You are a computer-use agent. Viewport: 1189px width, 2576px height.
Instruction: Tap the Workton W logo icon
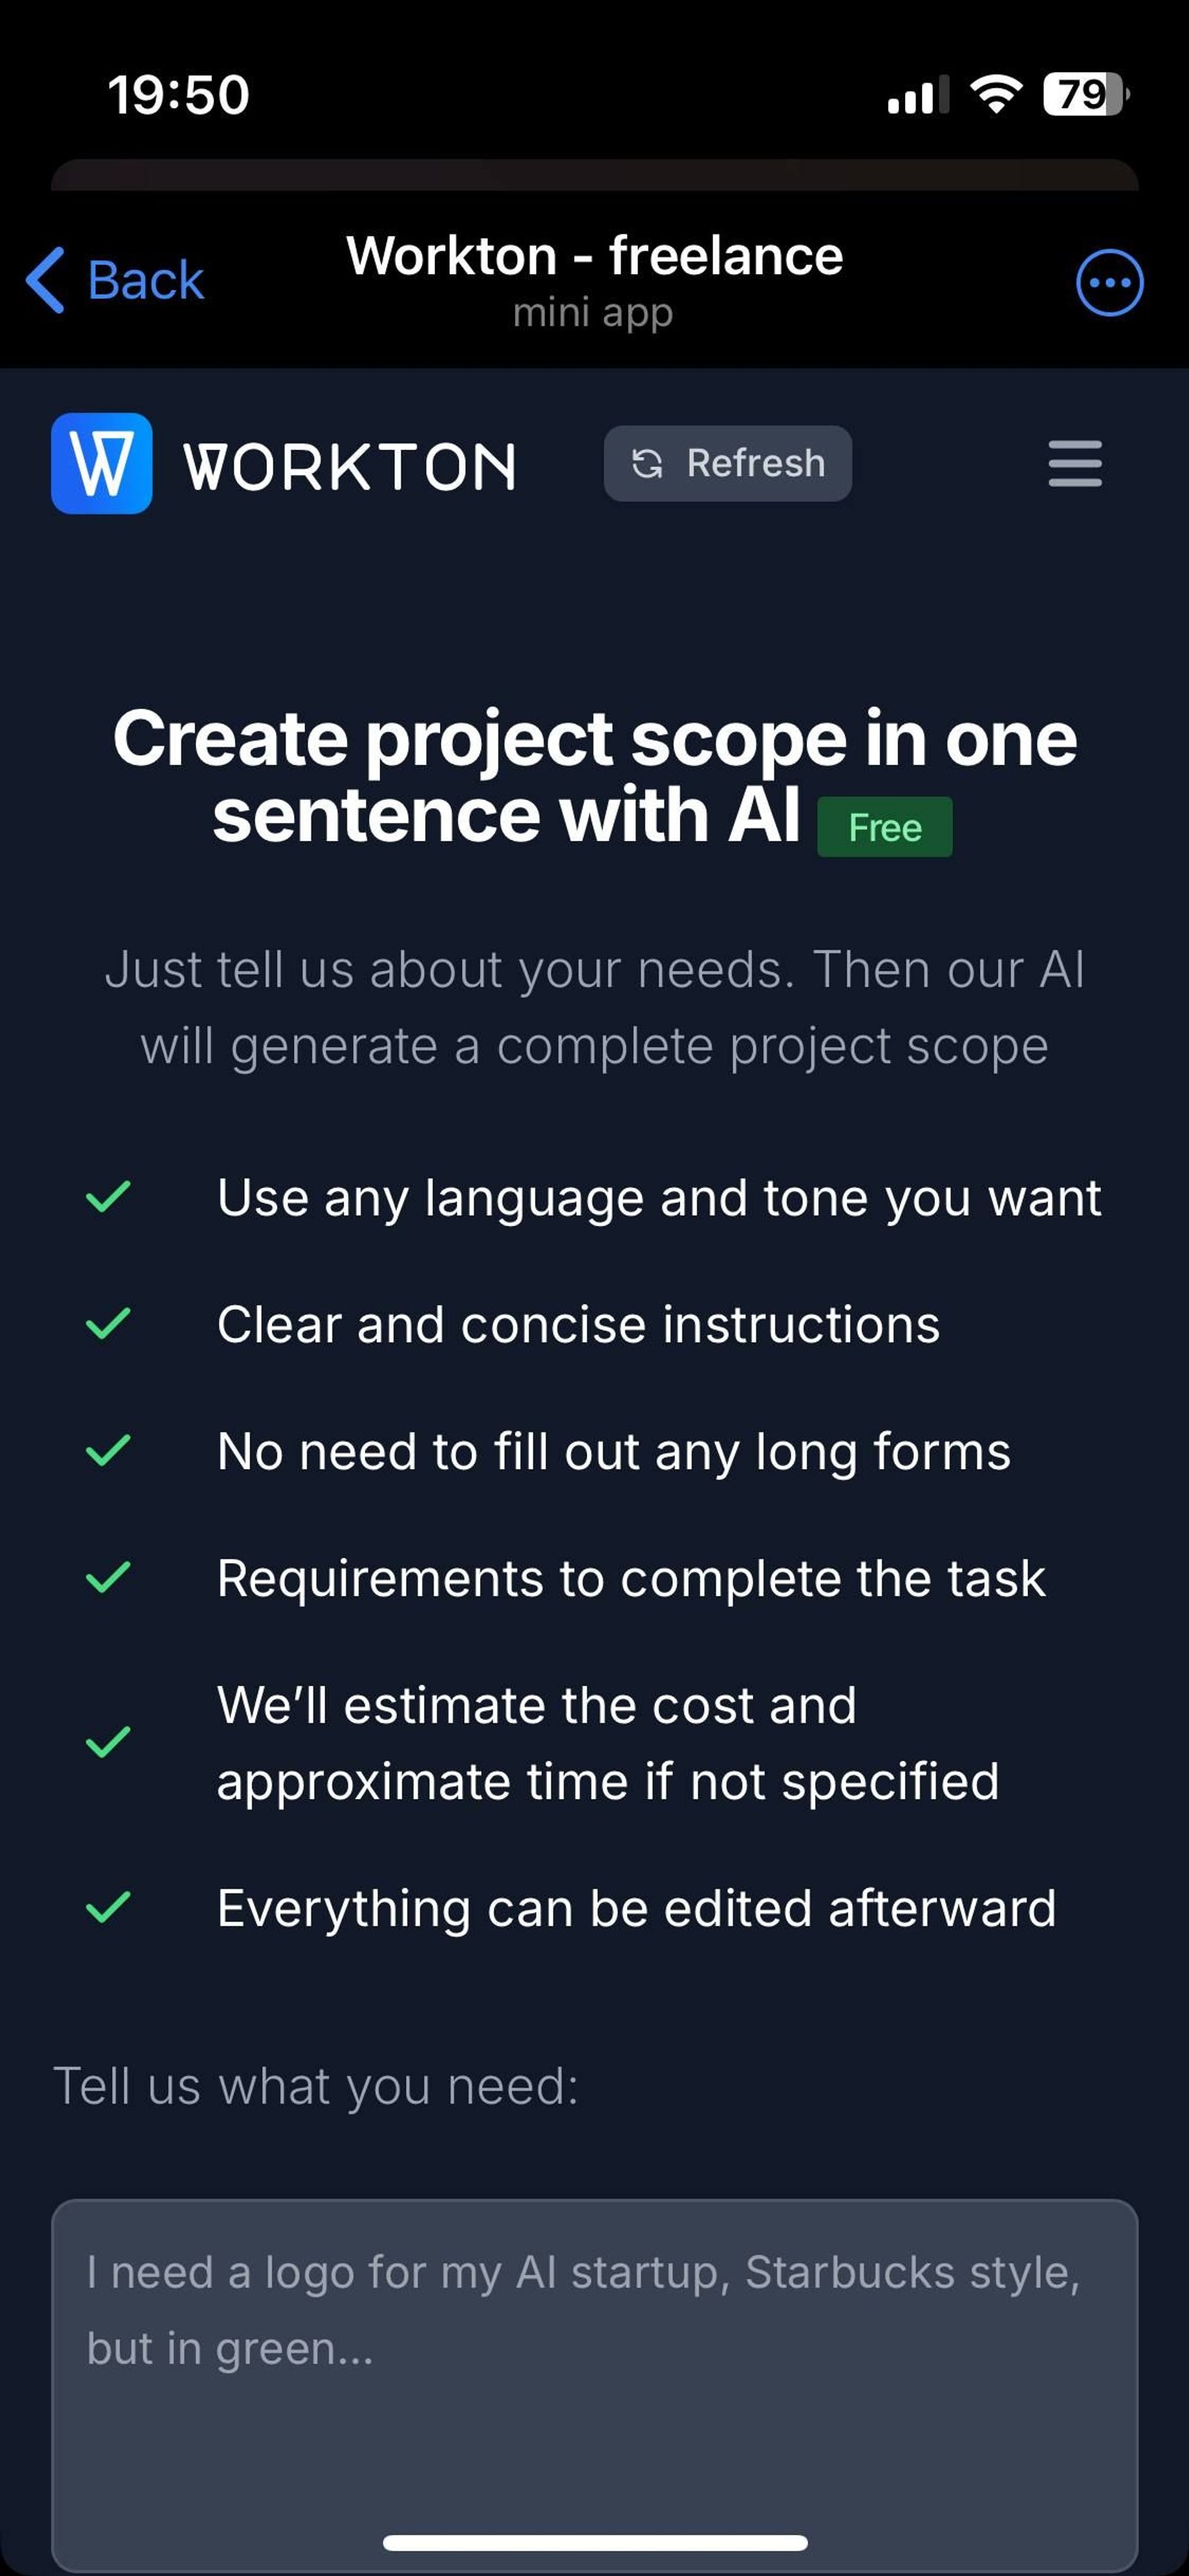tap(100, 465)
